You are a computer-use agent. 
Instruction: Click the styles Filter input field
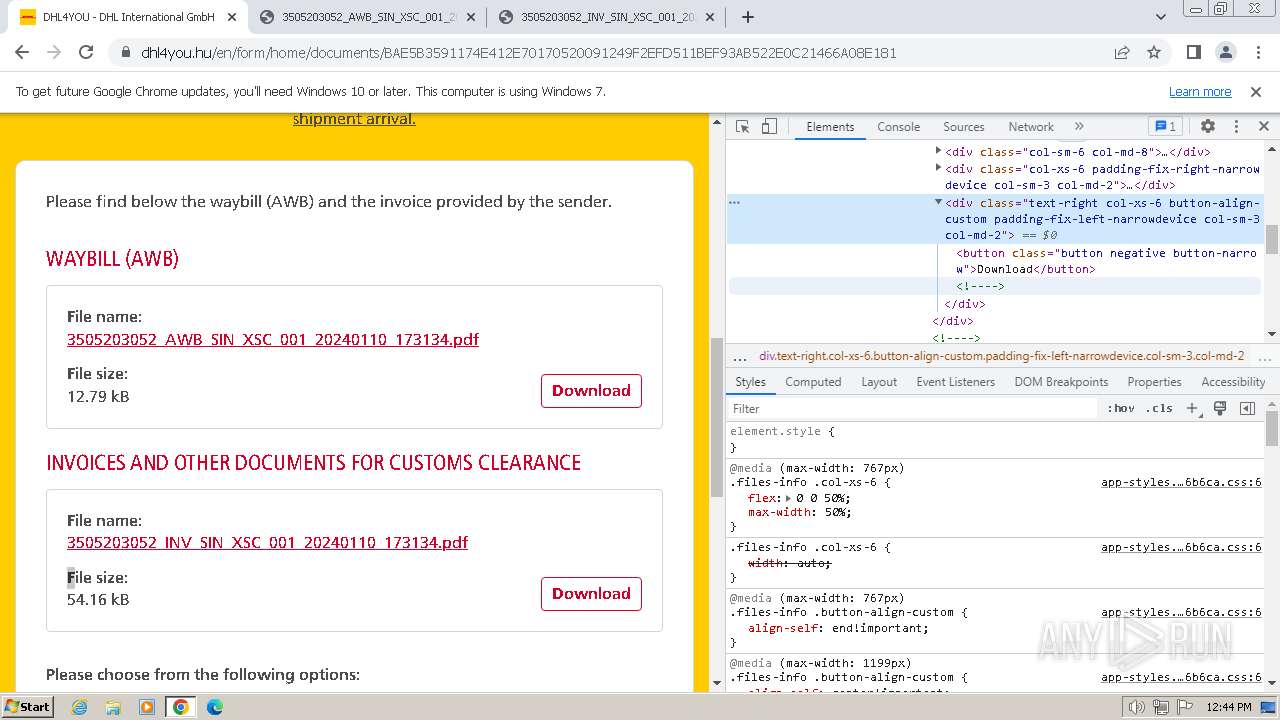click(x=912, y=409)
